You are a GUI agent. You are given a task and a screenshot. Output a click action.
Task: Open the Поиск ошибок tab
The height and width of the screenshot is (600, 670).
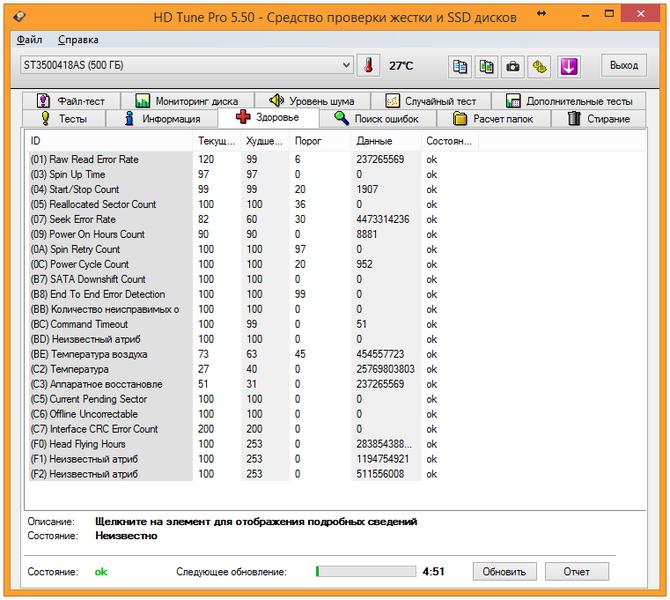pyautogui.click(x=378, y=118)
